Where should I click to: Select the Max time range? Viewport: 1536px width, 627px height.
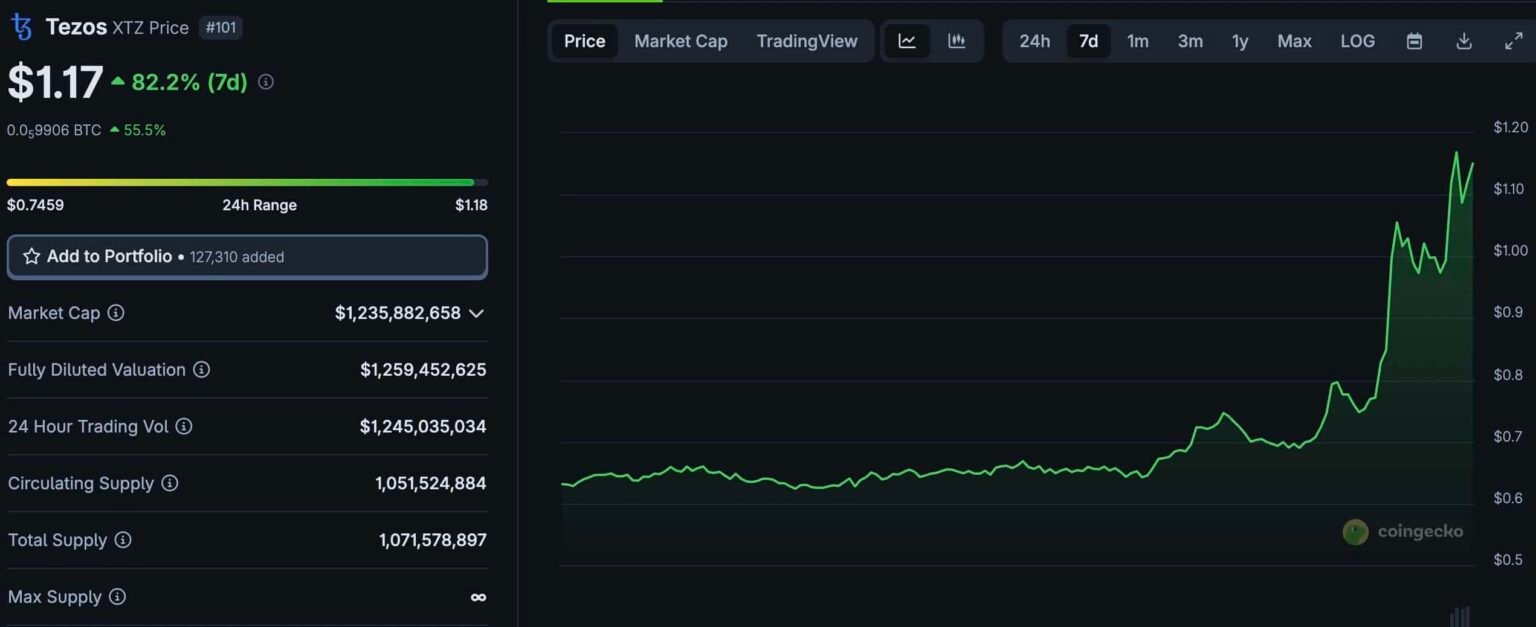[1294, 41]
